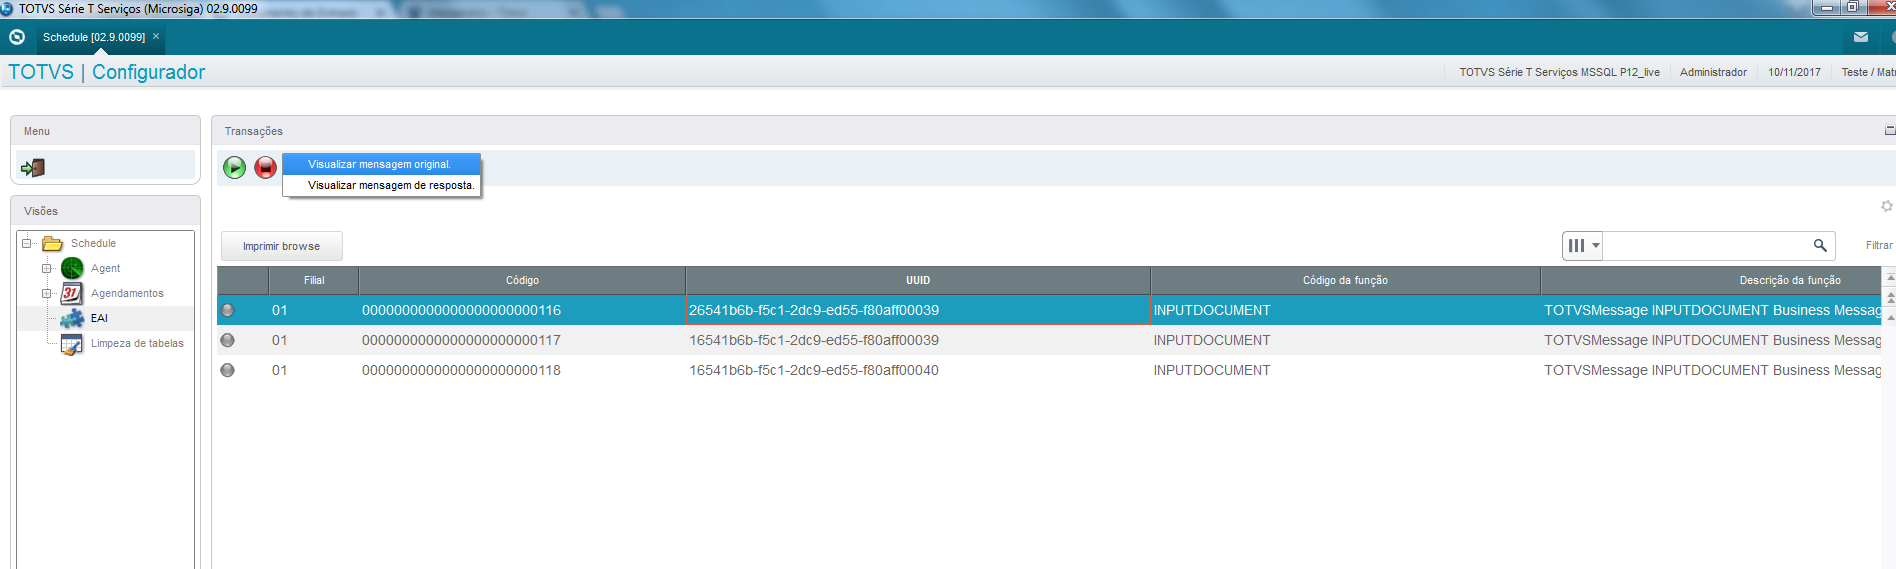This screenshot has width=1896, height=569.
Task: Click INPUTDOCUMENT cell in row ending 117
Action: coord(1345,340)
